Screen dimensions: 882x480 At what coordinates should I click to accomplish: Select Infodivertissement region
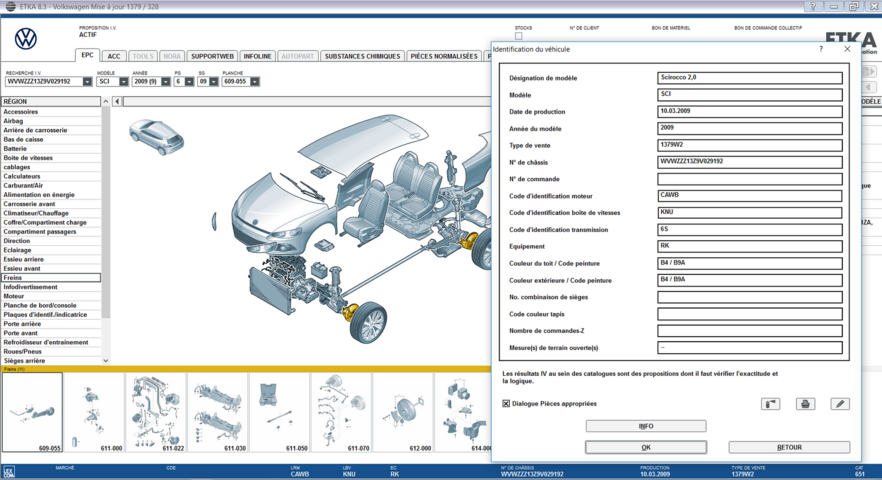(51, 287)
